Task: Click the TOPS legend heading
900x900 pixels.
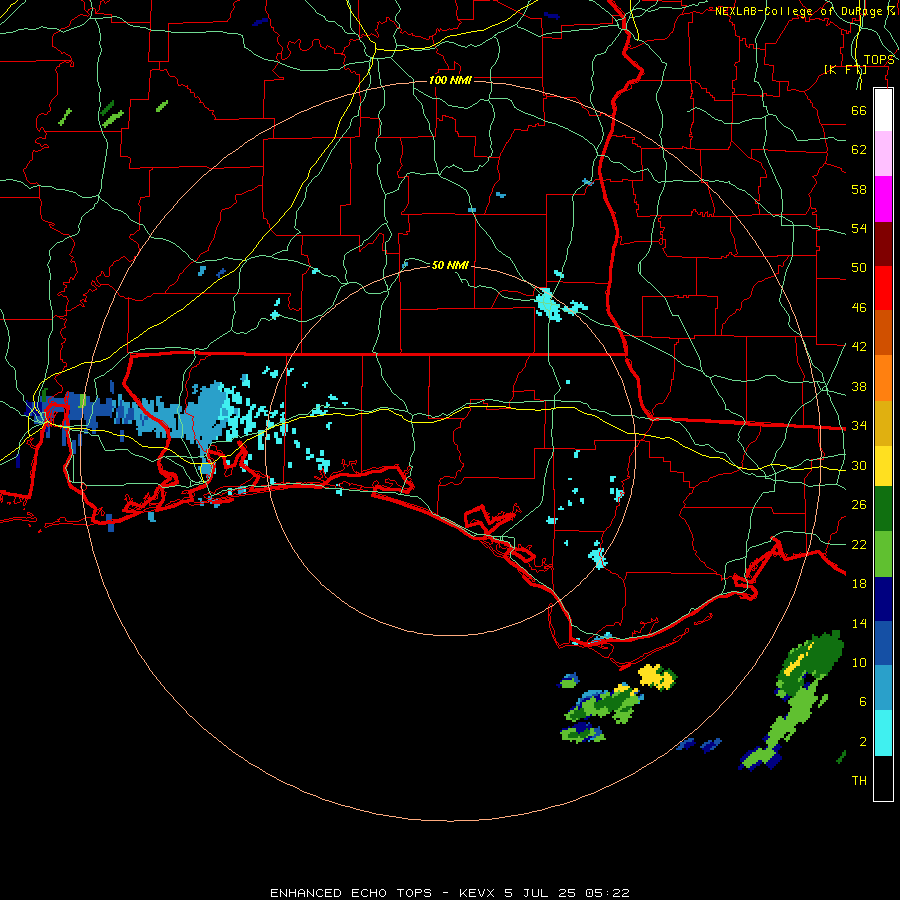Action: (x=879, y=60)
